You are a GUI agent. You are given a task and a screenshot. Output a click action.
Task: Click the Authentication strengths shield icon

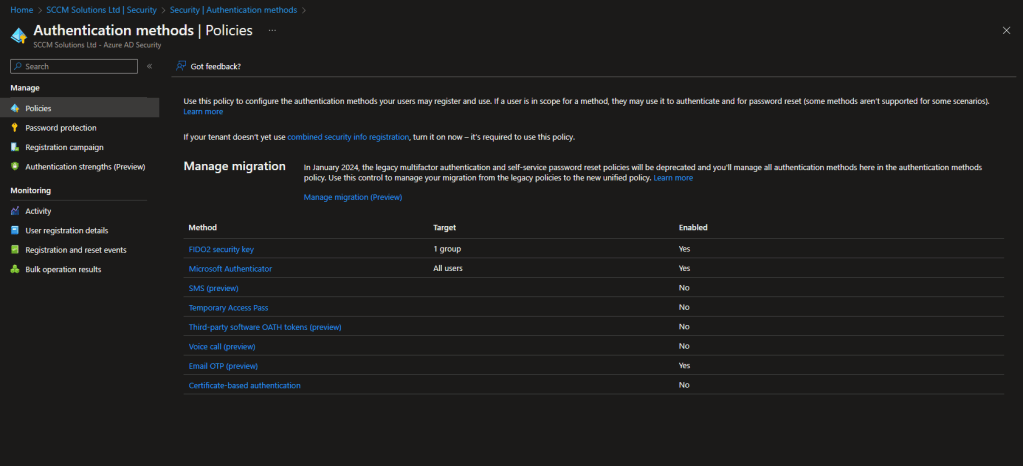[x=15, y=167]
